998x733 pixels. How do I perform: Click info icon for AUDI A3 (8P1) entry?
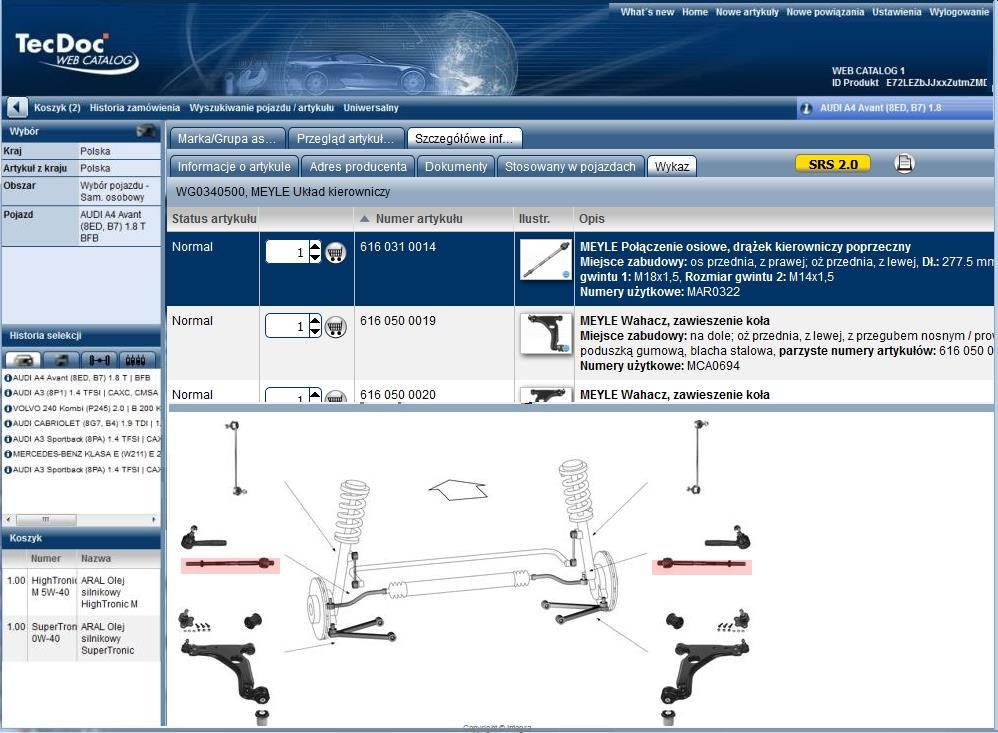click(x=8, y=393)
